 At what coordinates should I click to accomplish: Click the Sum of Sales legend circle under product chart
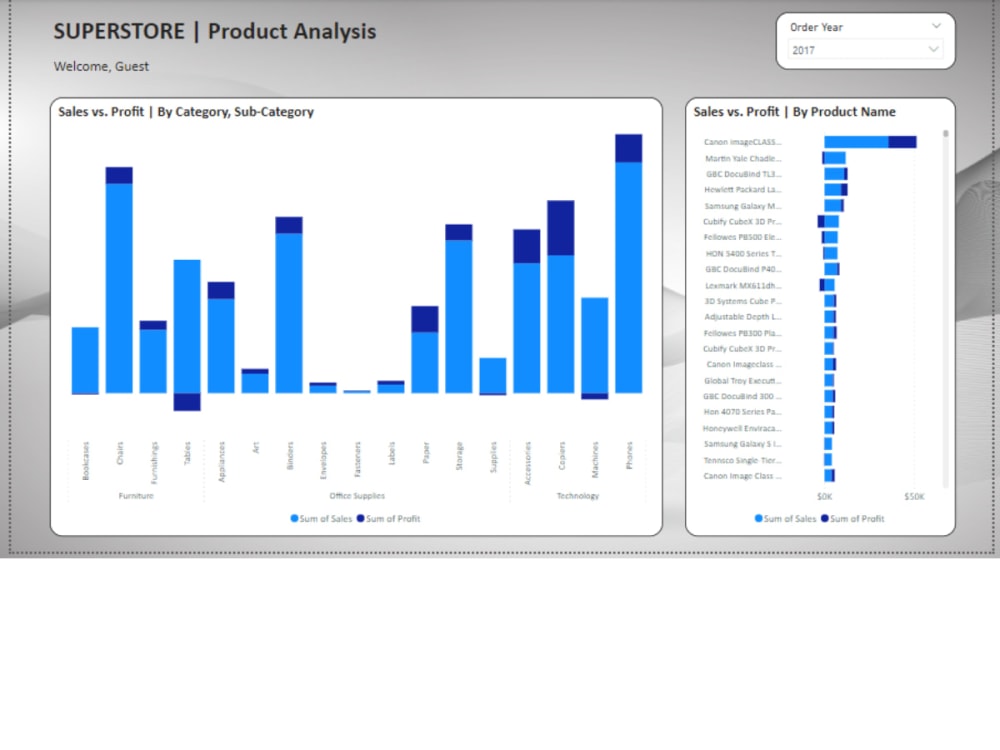click(x=758, y=519)
